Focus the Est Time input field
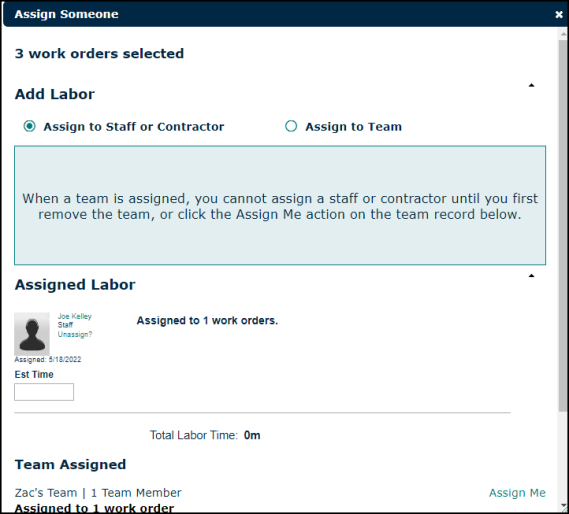This screenshot has height=514, width=569. [44, 392]
